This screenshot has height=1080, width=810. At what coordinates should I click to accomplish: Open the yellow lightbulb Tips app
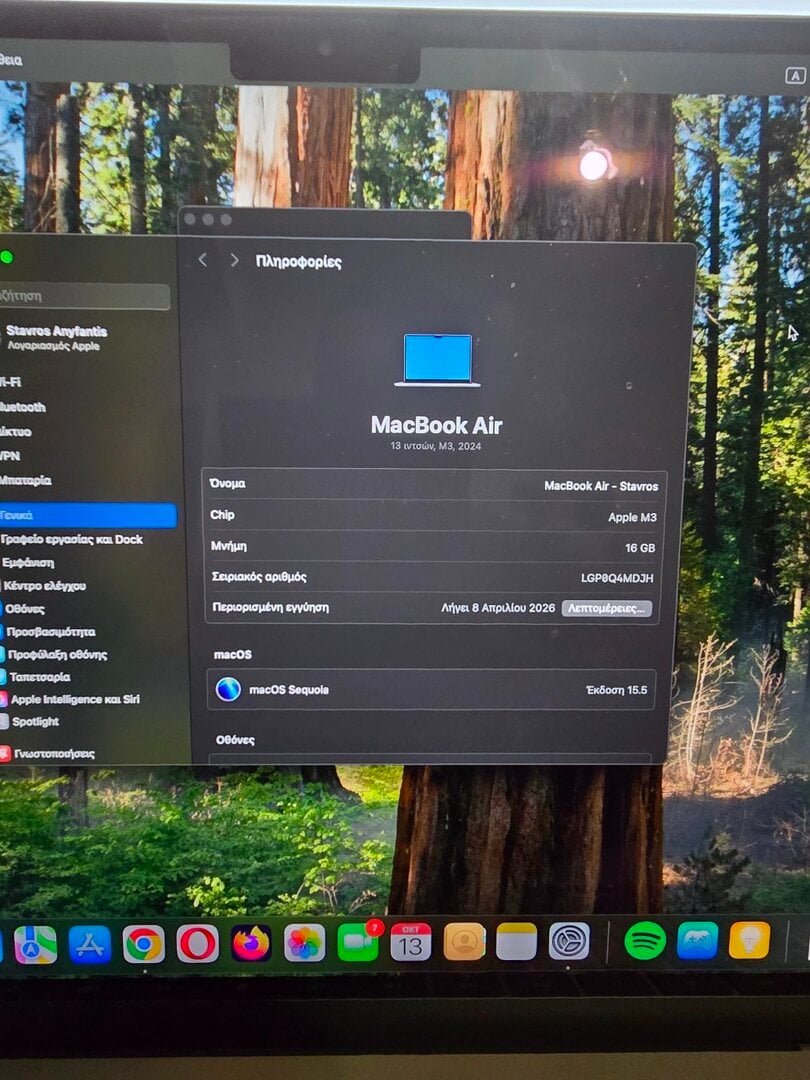pyautogui.click(x=749, y=939)
